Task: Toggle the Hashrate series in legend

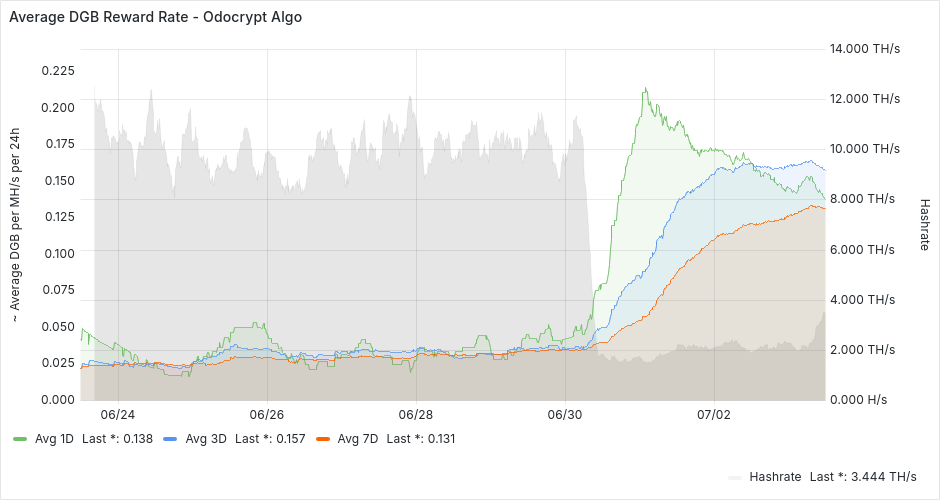Action: coord(775,477)
